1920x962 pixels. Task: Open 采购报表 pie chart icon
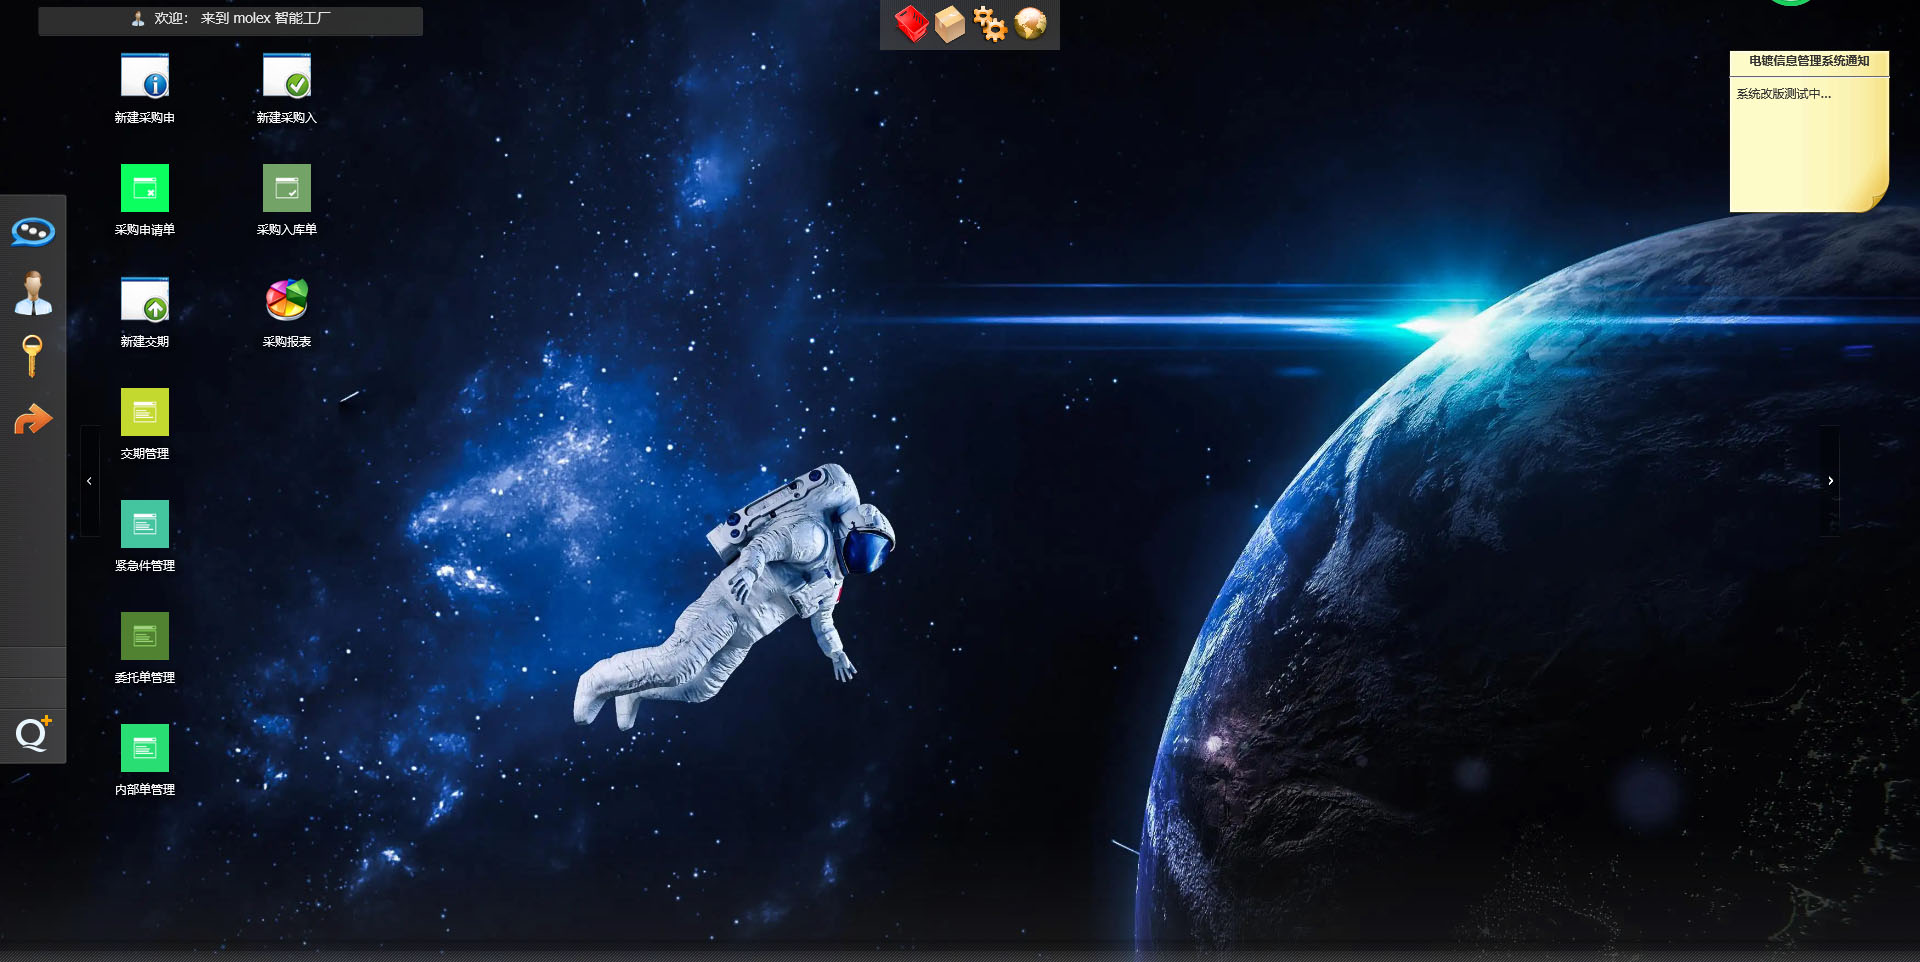coord(287,301)
